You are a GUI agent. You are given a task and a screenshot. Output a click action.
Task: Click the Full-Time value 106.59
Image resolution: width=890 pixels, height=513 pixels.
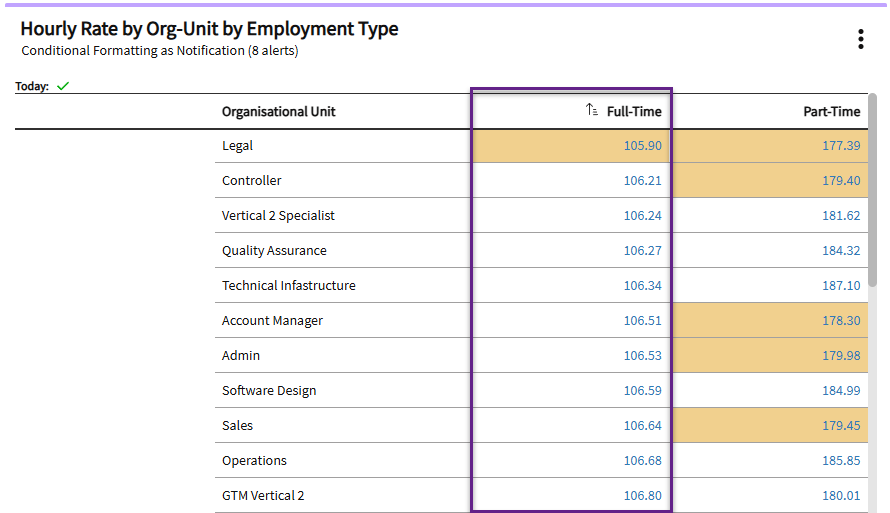[x=643, y=391]
